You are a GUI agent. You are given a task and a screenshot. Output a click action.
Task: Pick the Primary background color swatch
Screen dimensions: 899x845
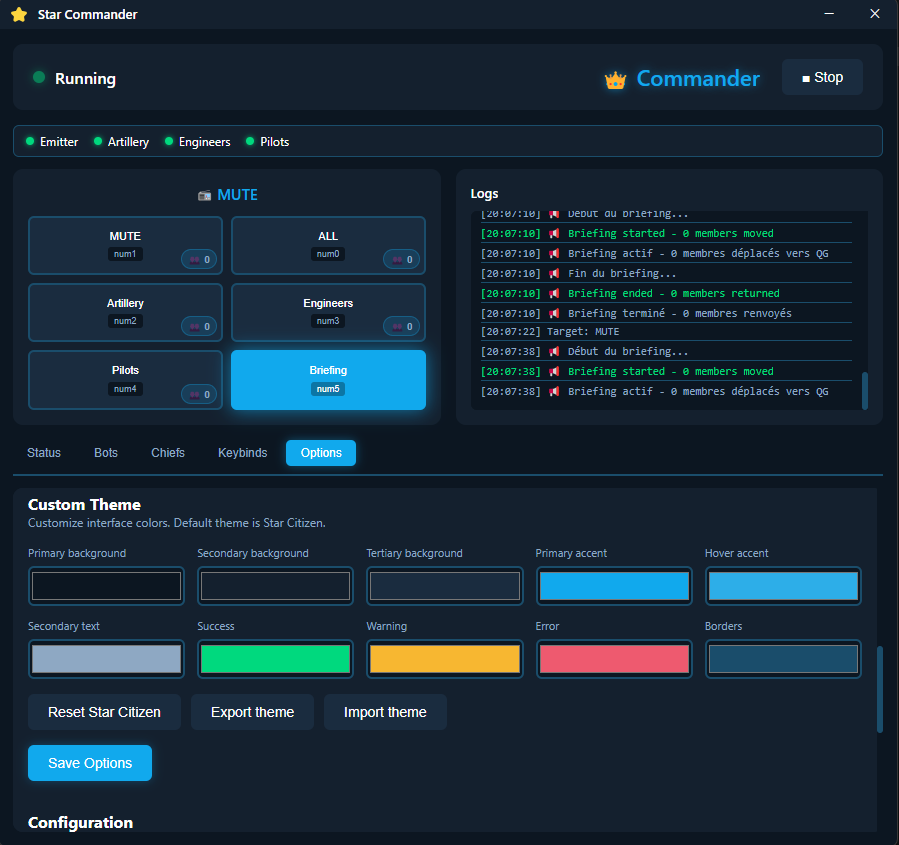click(x=107, y=586)
